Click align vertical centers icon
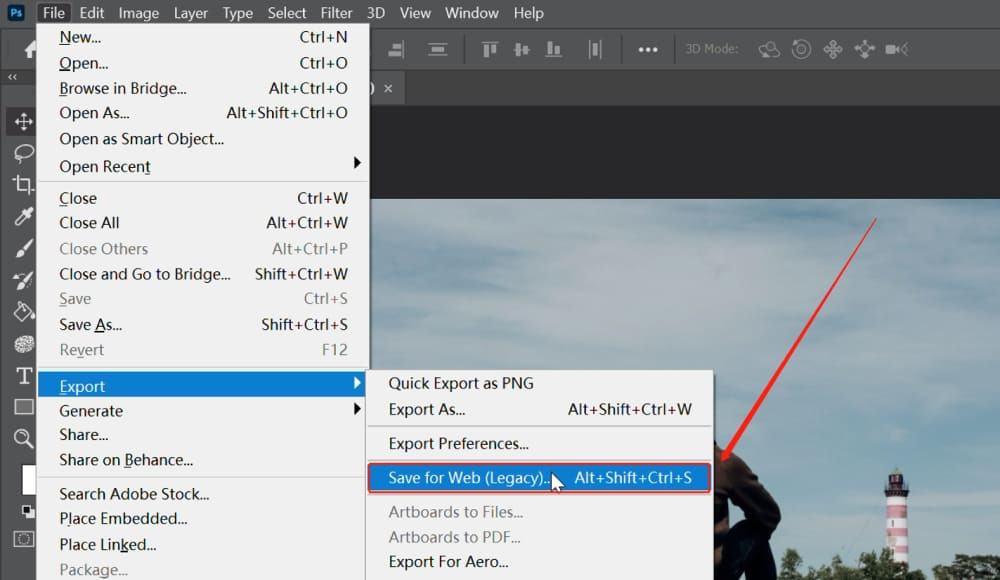 [x=522, y=49]
